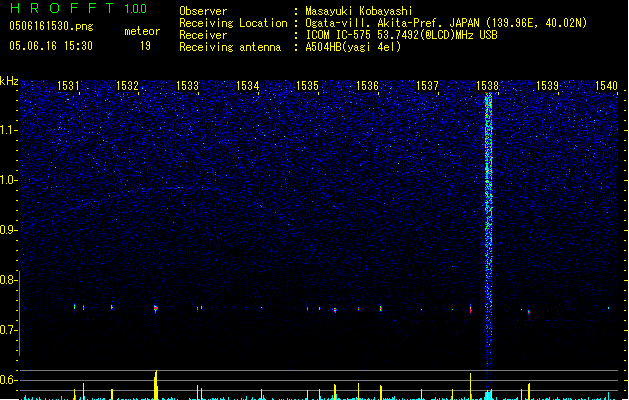
Task: Click the receiver ICOM IC-575 text
Action: pyautogui.click(x=338, y=35)
